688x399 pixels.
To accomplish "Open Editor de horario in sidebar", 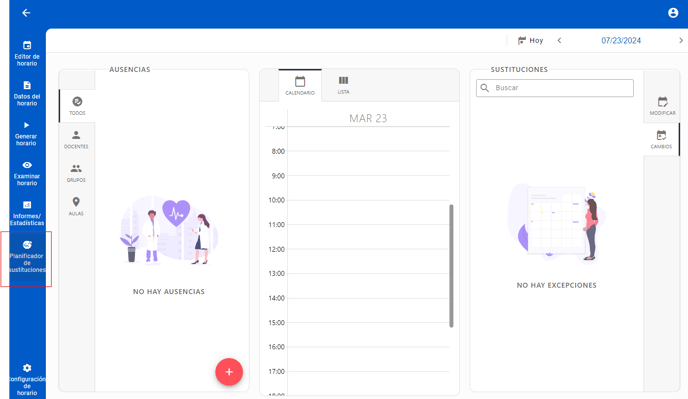I will point(27,54).
